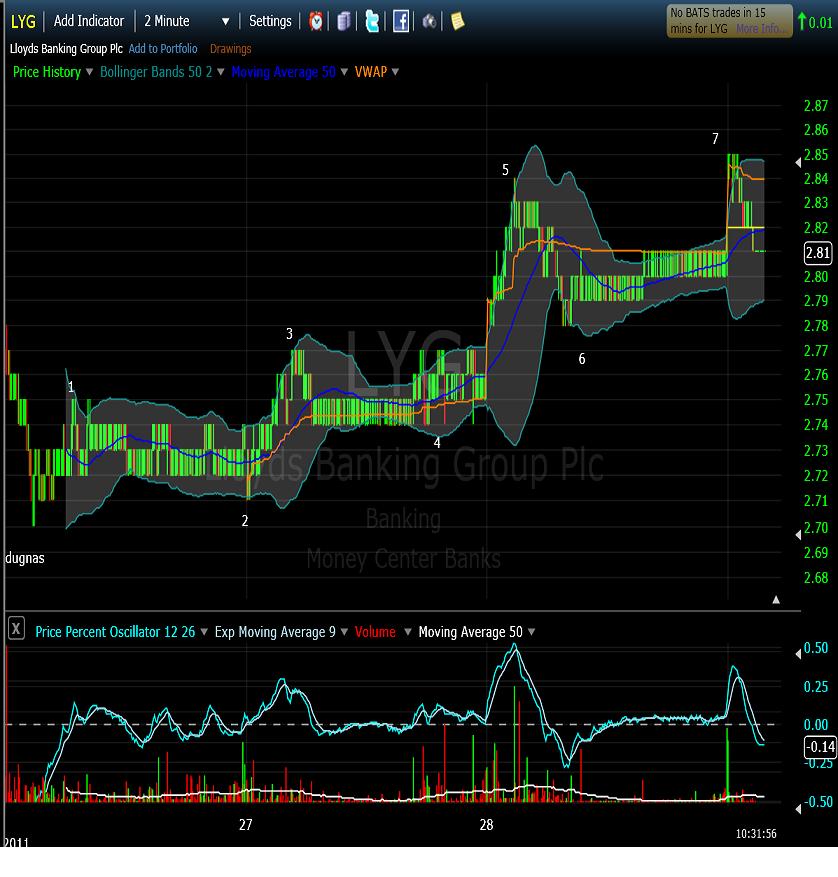Expand the Volume indicator arrow
Screen dimensions: 838x877
click(x=408, y=632)
